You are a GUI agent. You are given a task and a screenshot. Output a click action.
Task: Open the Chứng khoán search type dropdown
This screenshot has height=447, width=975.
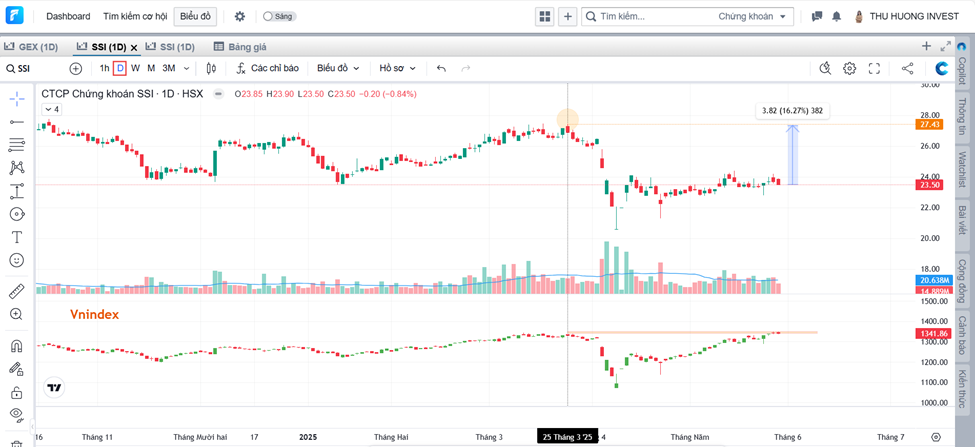coord(752,17)
